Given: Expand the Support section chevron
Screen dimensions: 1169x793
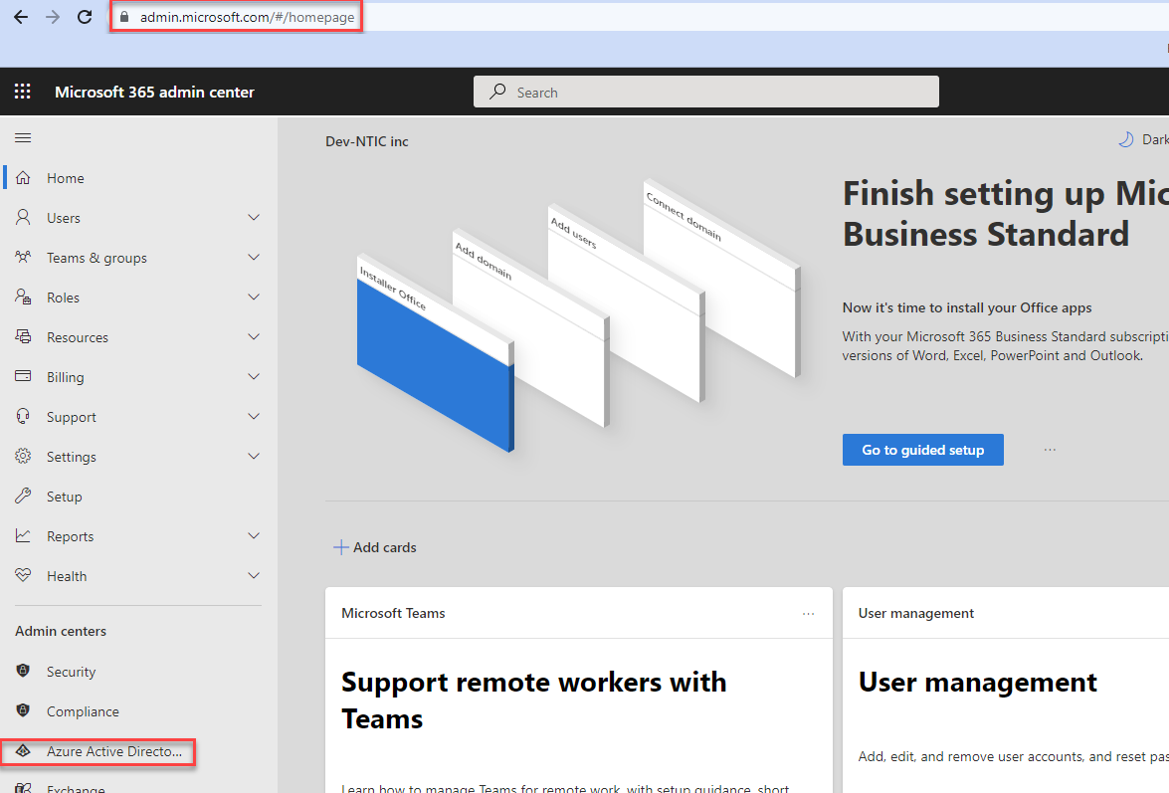Looking at the screenshot, I should [x=253, y=417].
